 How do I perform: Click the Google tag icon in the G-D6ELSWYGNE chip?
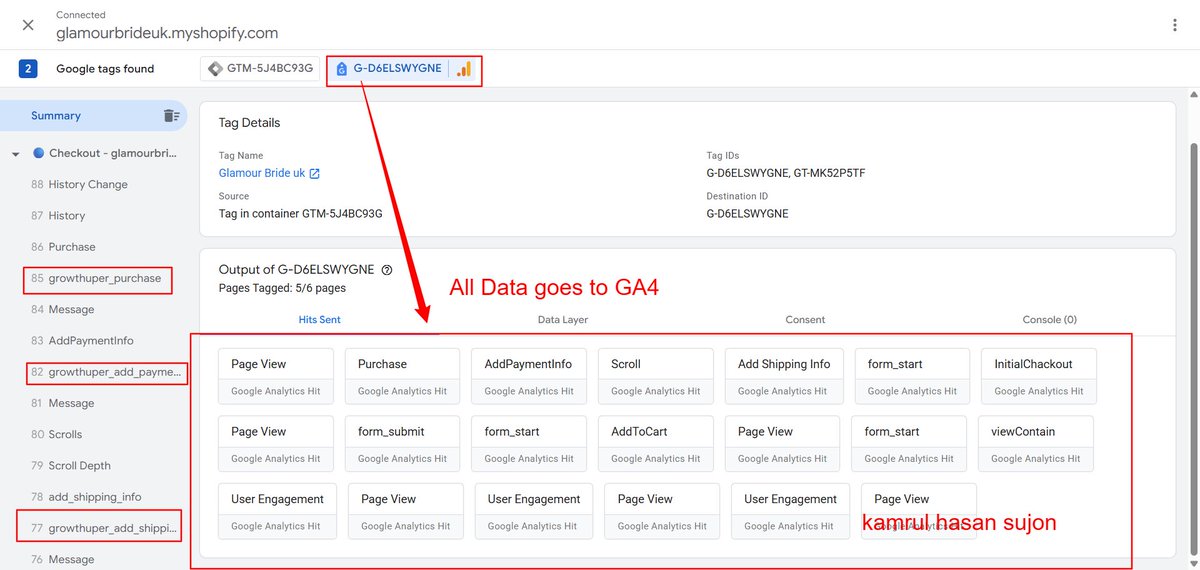click(342, 69)
